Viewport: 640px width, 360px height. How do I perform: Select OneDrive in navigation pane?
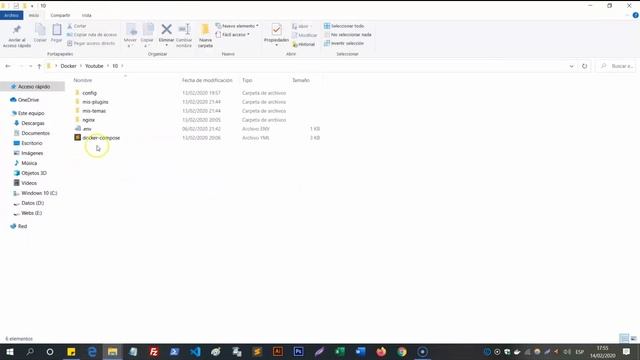click(x=28, y=100)
